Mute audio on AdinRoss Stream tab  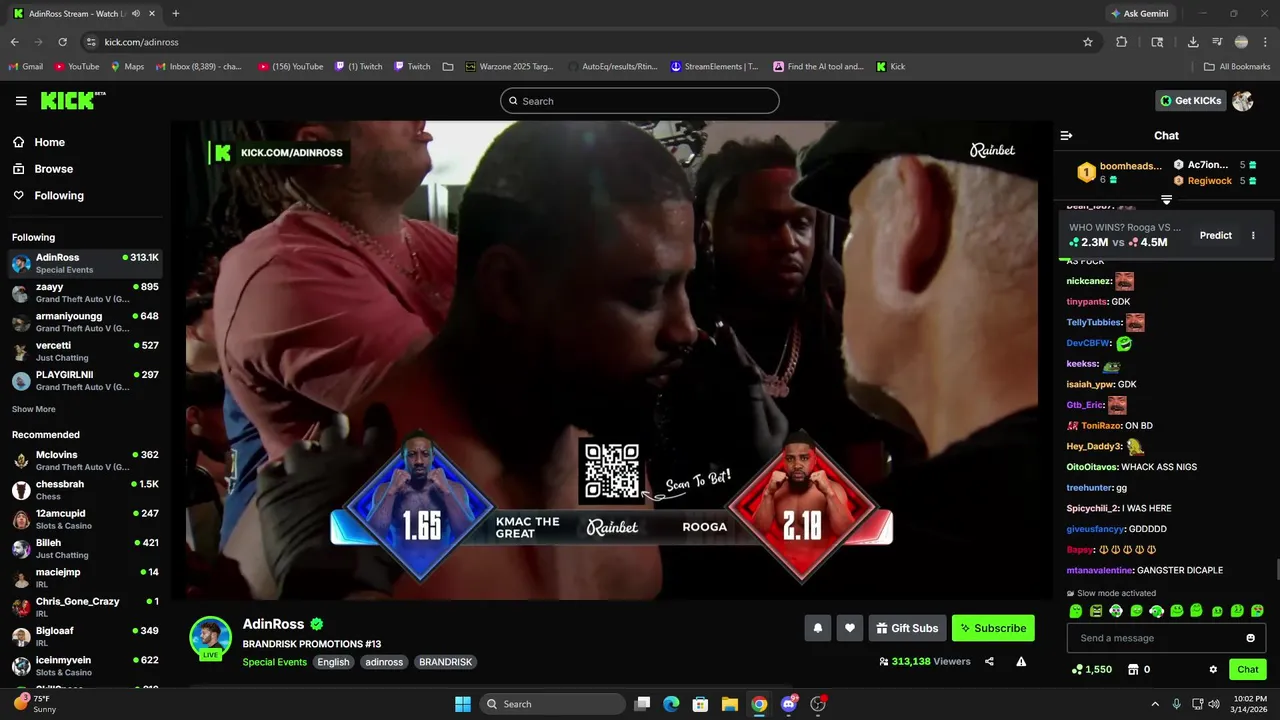coord(135,14)
